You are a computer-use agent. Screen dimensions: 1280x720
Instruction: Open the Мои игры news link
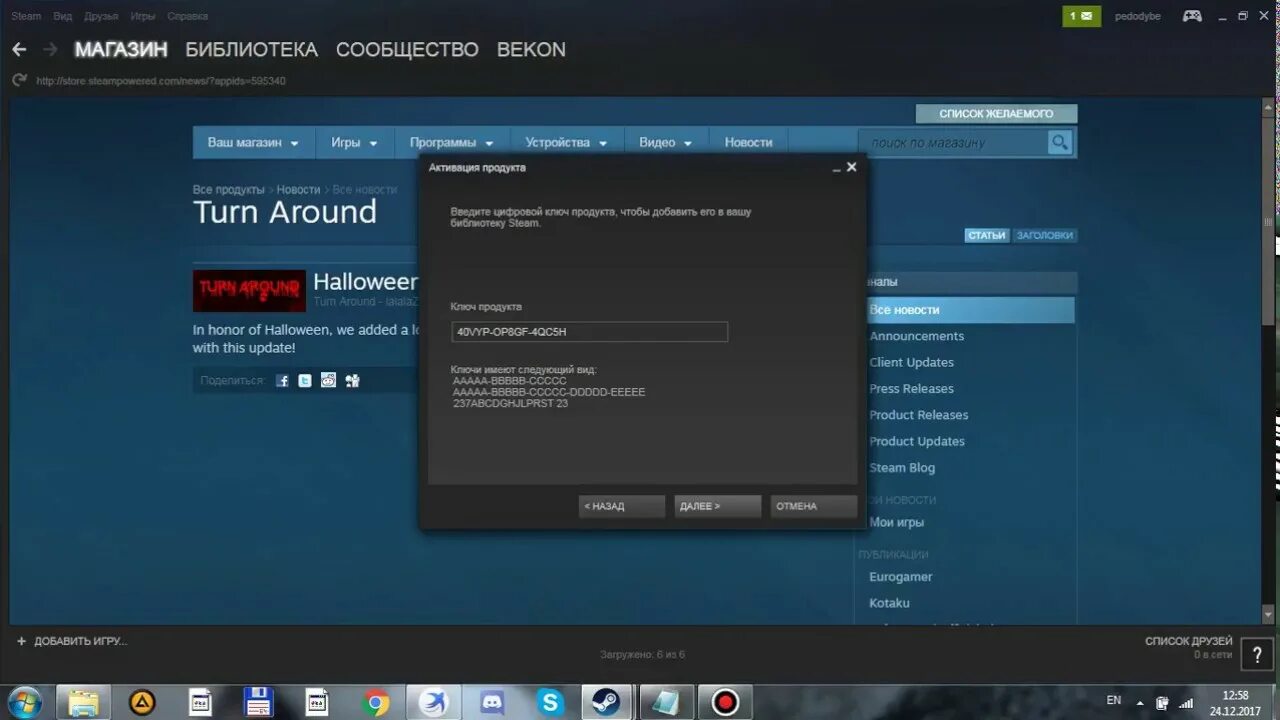pyautogui.click(x=897, y=522)
